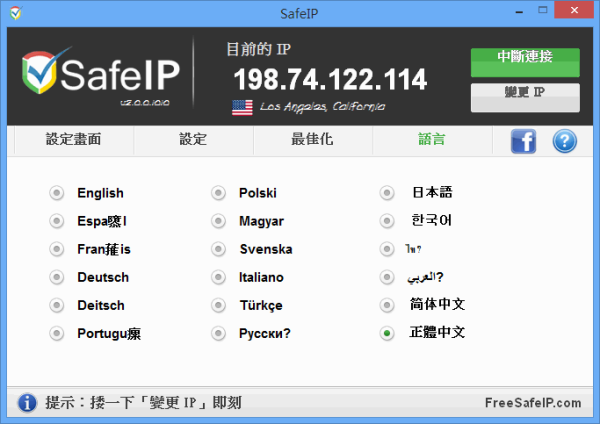
Task: Click the blue info icon in the hint bar
Action: (27, 403)
